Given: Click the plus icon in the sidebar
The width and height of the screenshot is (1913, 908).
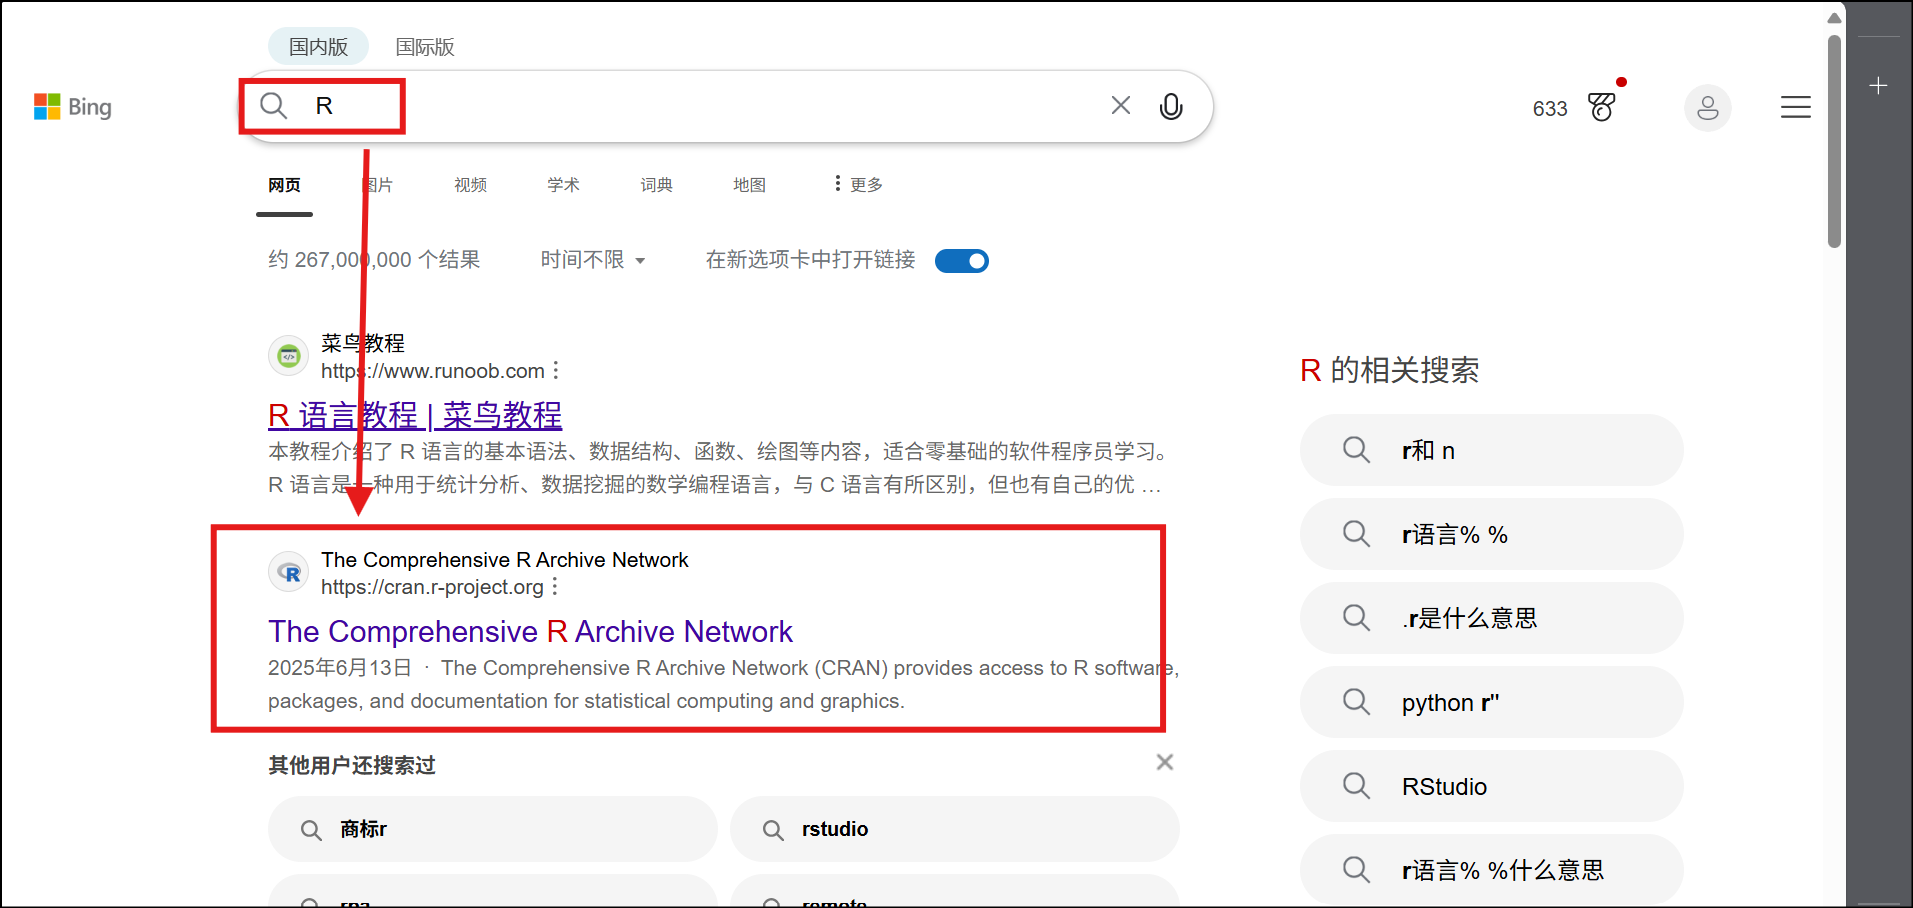Looking at the screenshot, I should 1879,86.
